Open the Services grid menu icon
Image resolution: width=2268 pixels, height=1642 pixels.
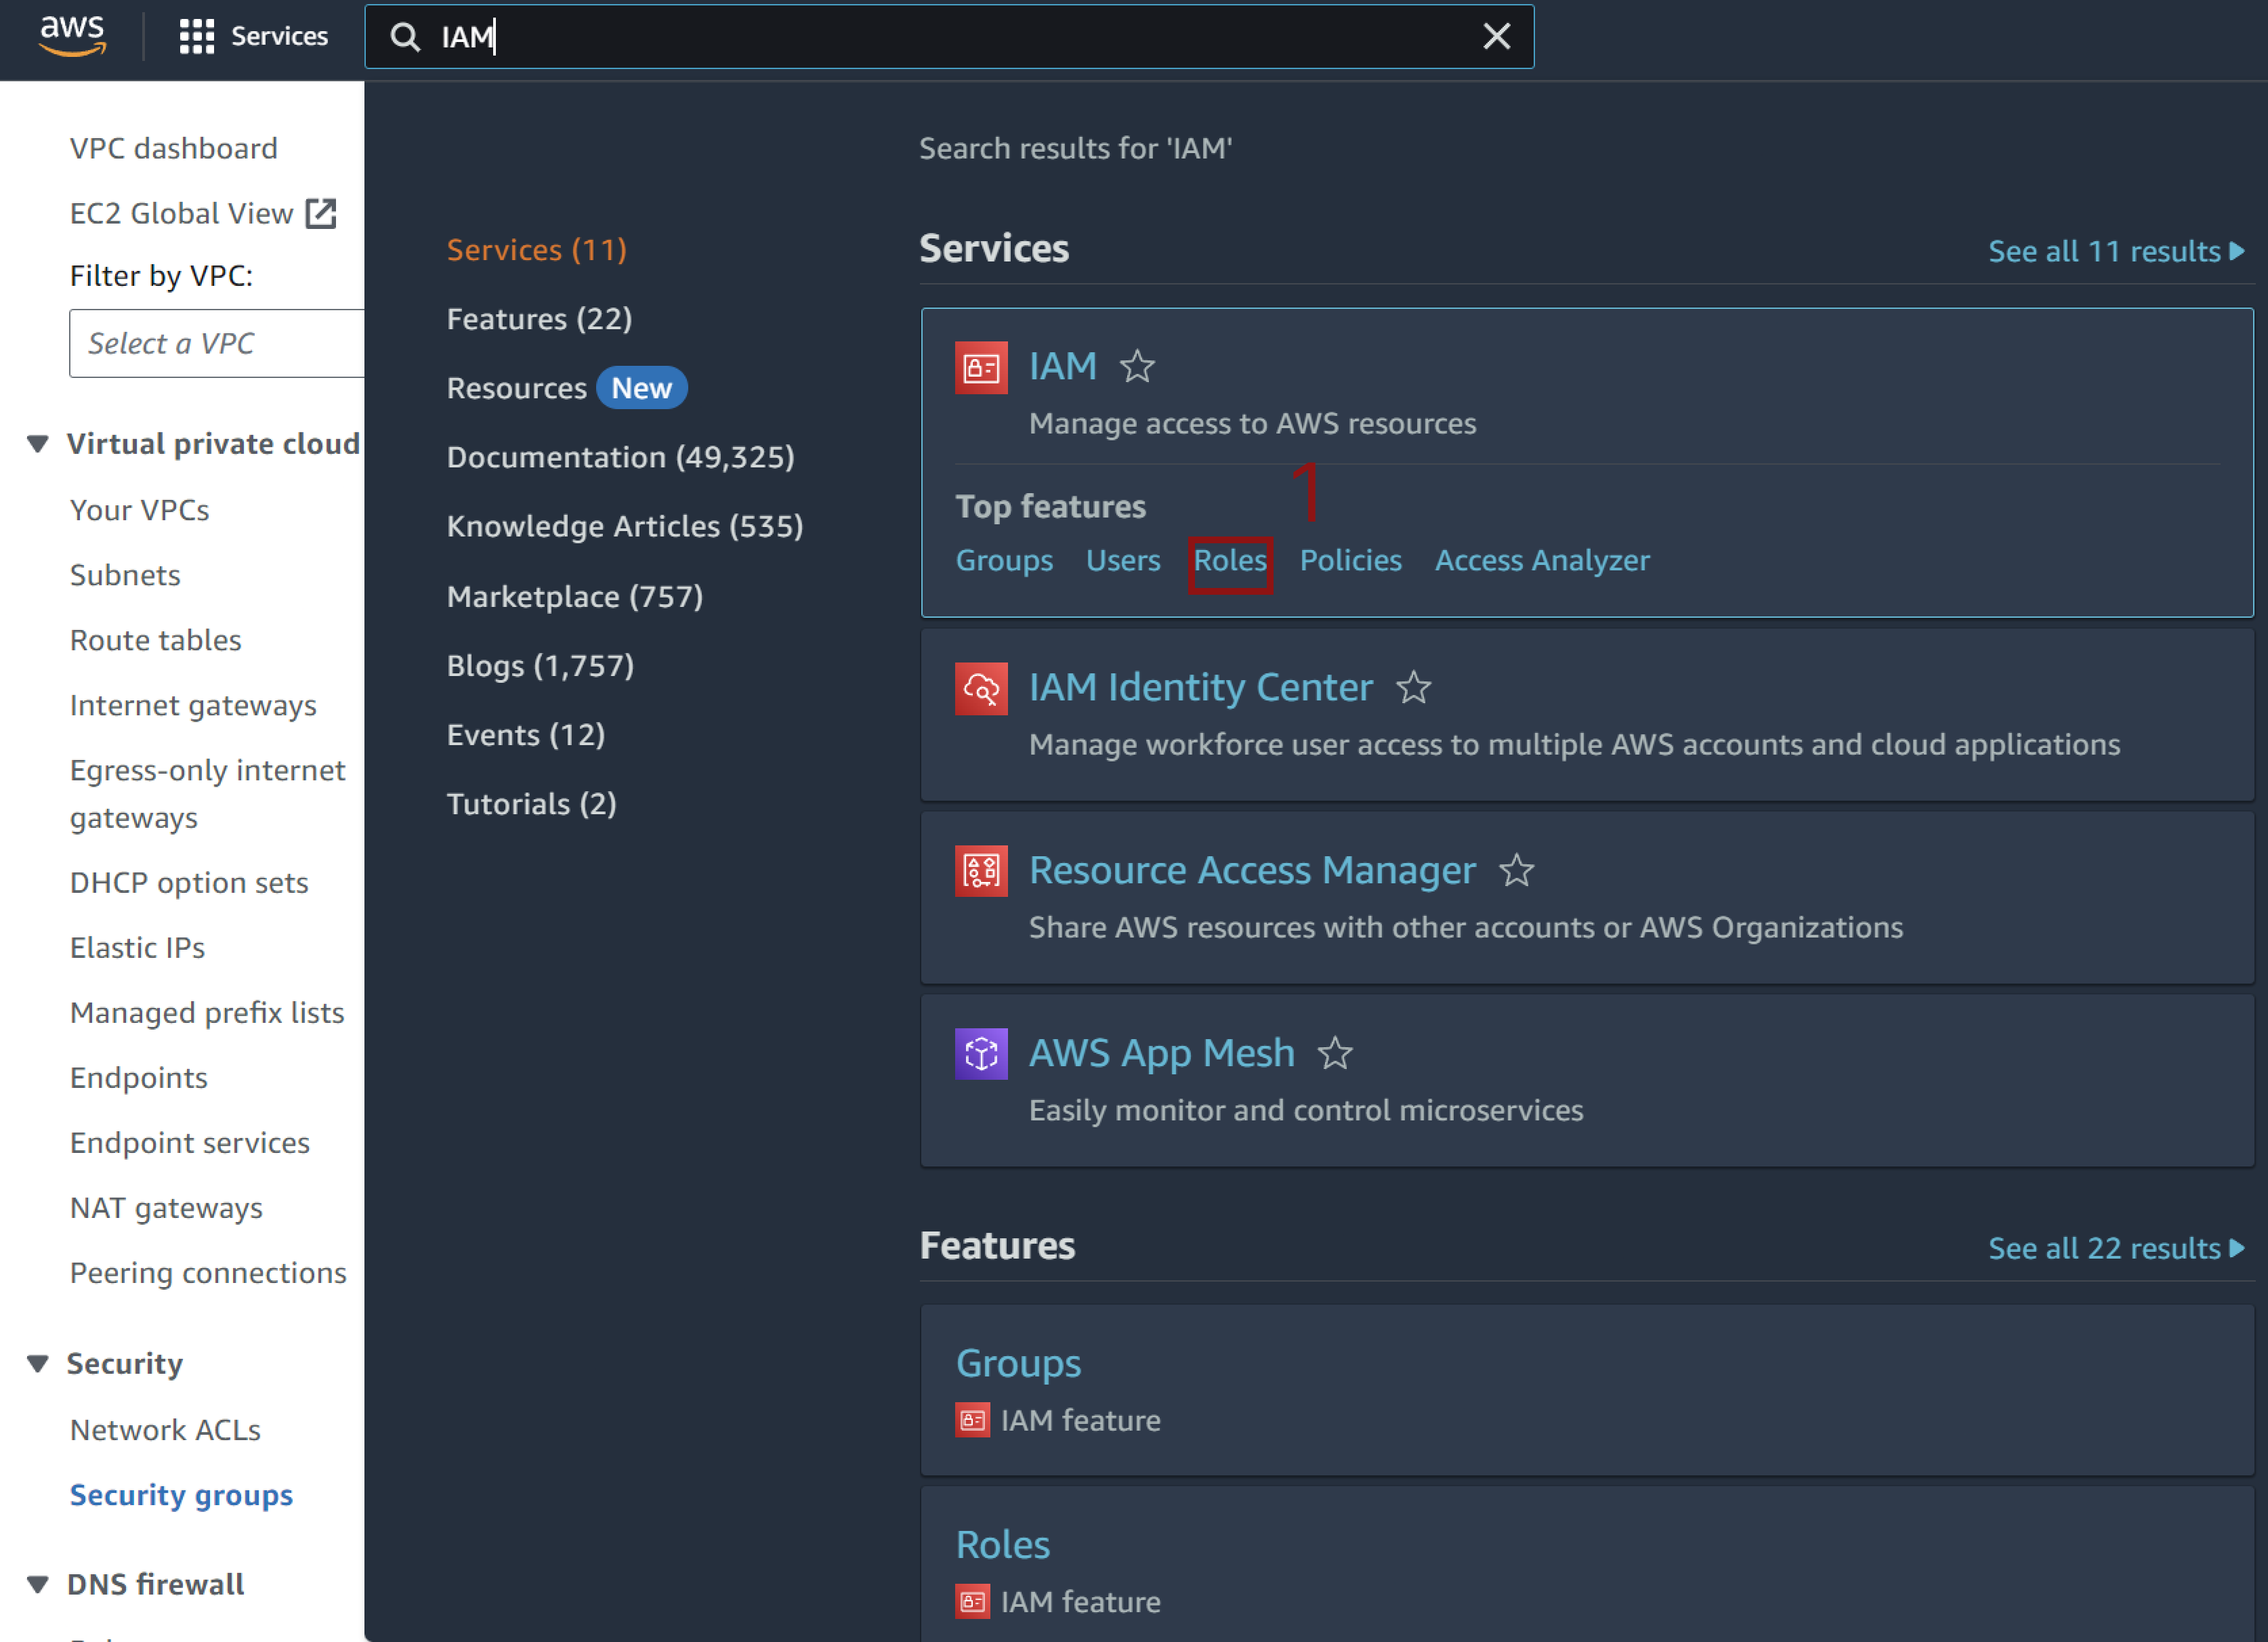tap(196, 37)
